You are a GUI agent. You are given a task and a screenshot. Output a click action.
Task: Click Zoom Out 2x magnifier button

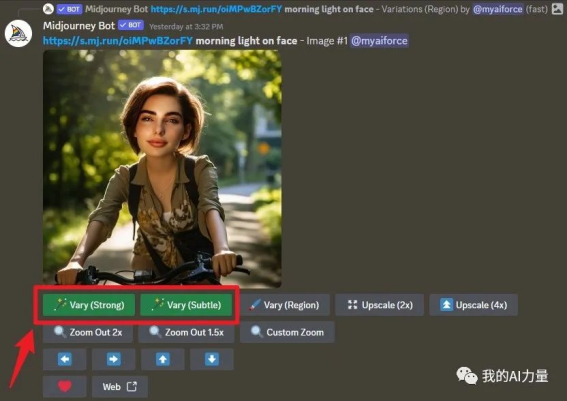(x=88, y=332)
